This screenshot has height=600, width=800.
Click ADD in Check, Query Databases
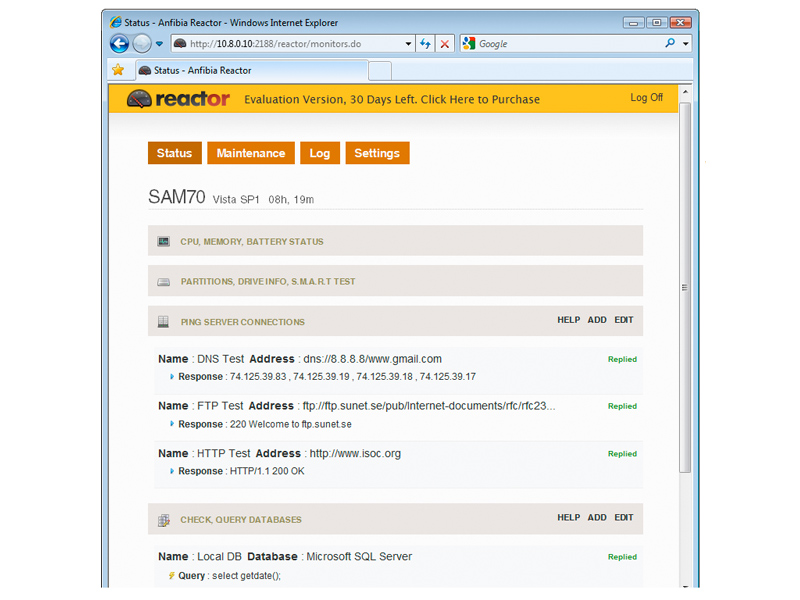point(597,517)
